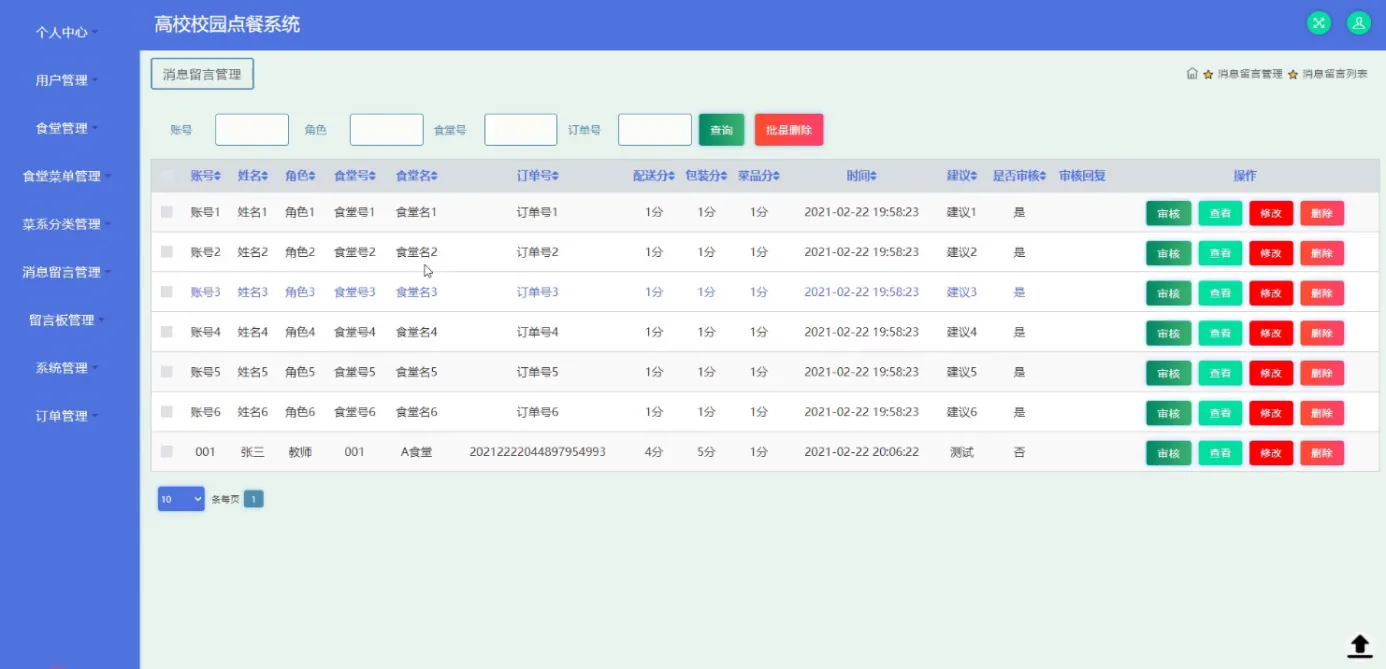Open the fullscreen toggle icon in header
Viewport: 1386px width, 669px height.
1318,22
